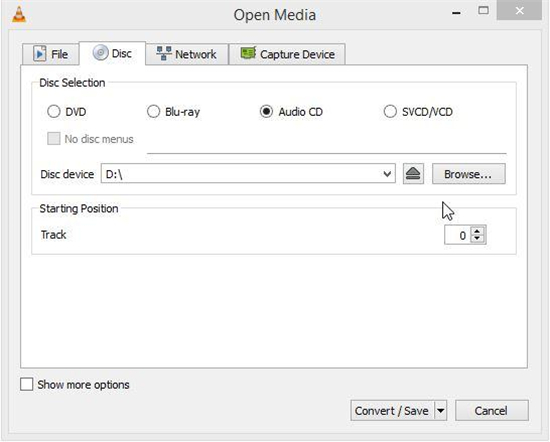Click the Track number input field
This screenshot has height=442, width=550.
point(458,235)
